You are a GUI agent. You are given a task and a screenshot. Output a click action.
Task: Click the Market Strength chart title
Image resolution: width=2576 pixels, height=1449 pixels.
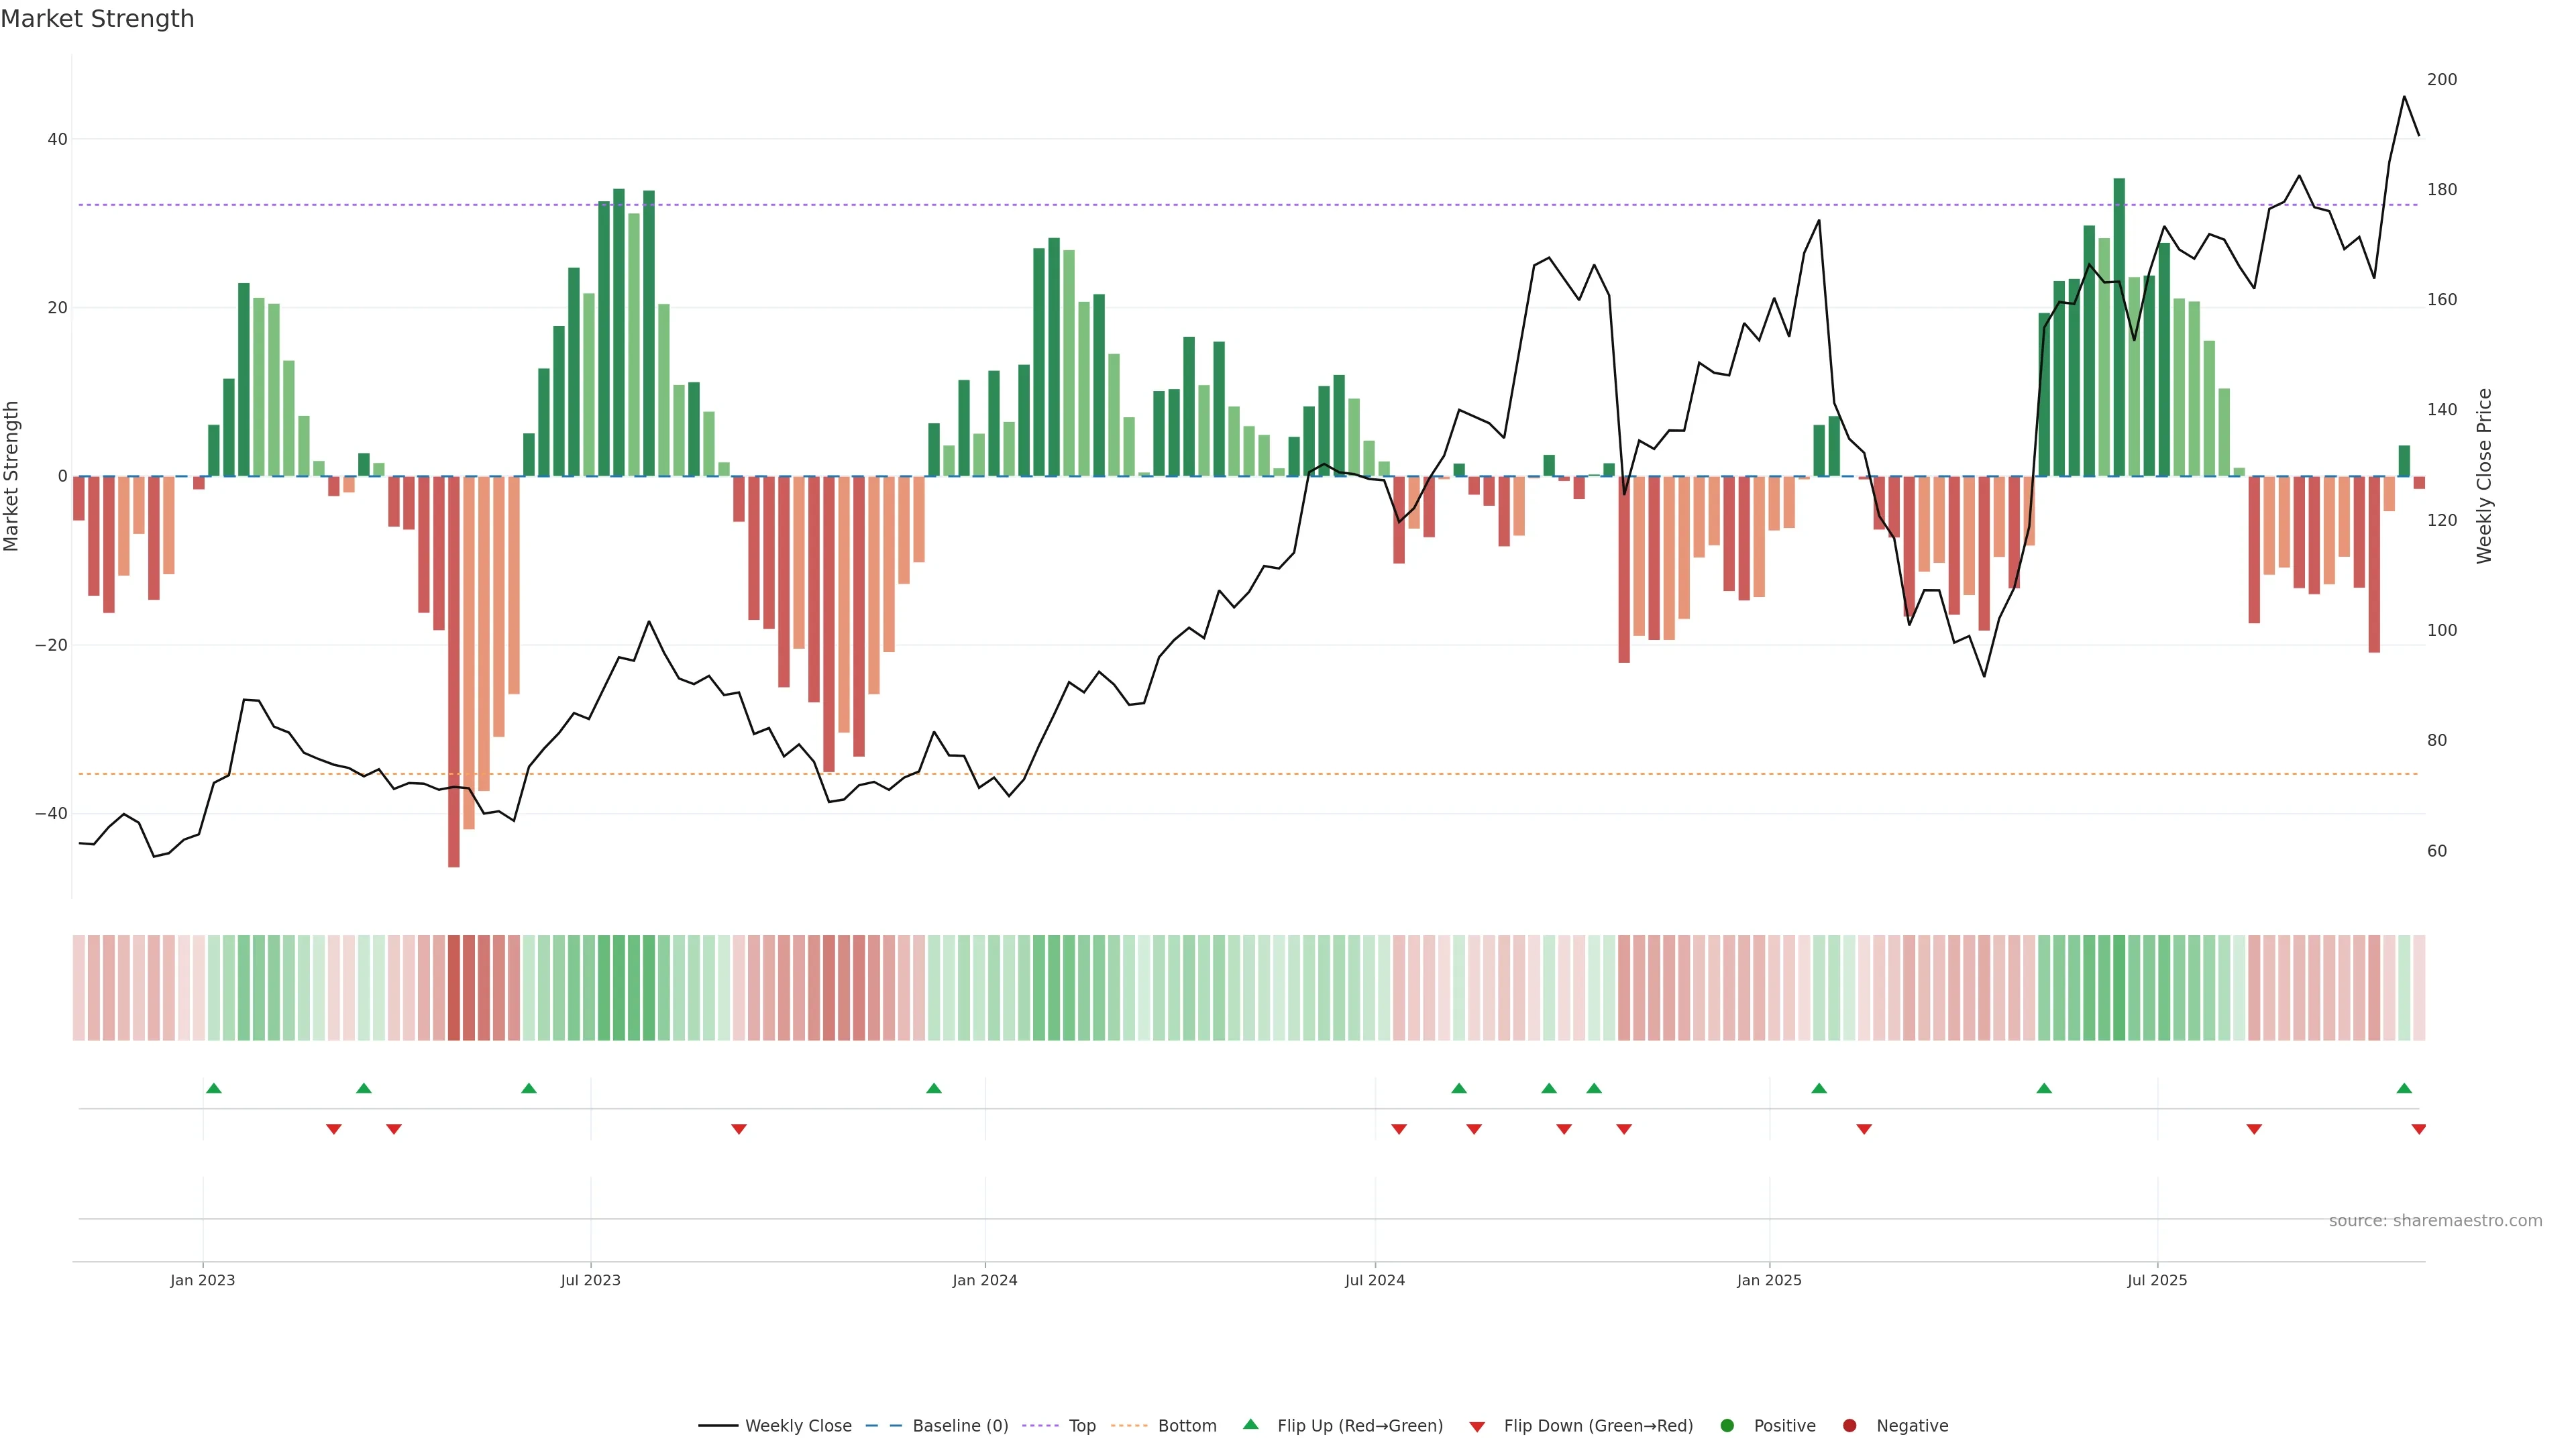97,19
